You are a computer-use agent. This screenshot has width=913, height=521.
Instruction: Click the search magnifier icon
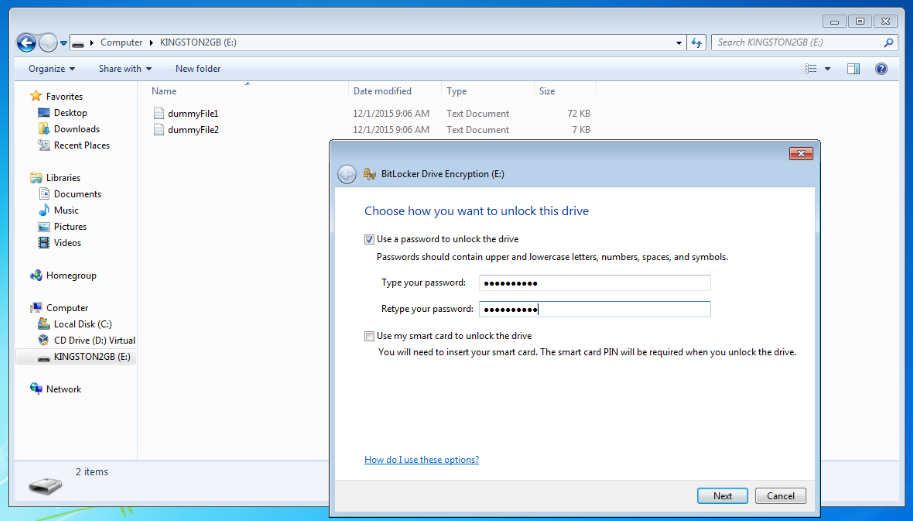coord(888,42)
